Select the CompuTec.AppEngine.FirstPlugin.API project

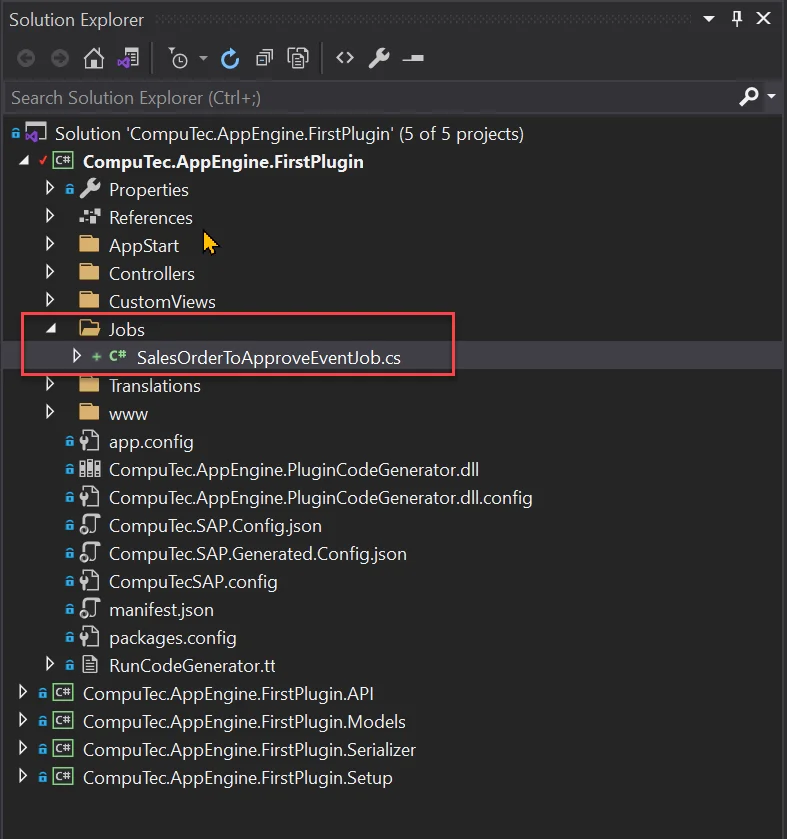(x=228, y=693)
